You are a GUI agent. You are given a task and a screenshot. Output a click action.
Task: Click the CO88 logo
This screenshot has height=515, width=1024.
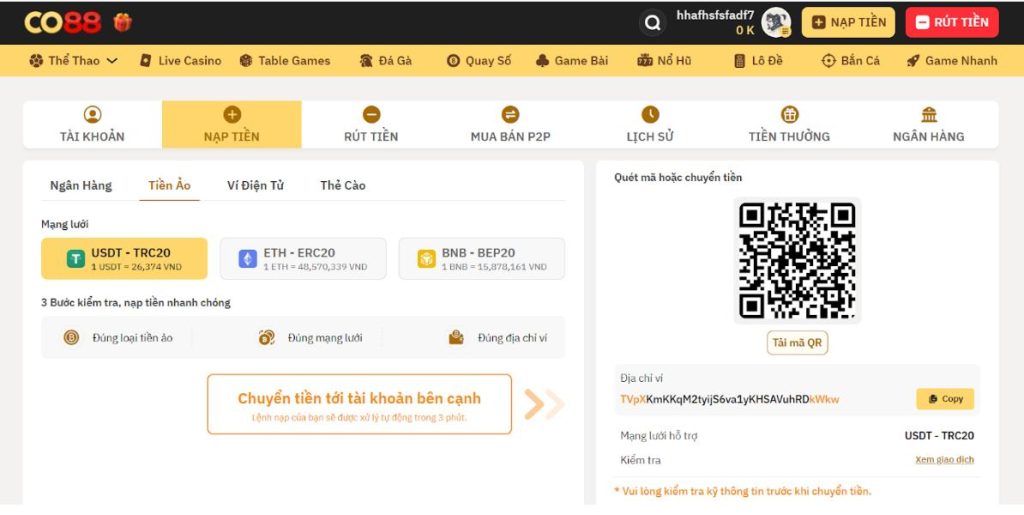tap(63, 23)
